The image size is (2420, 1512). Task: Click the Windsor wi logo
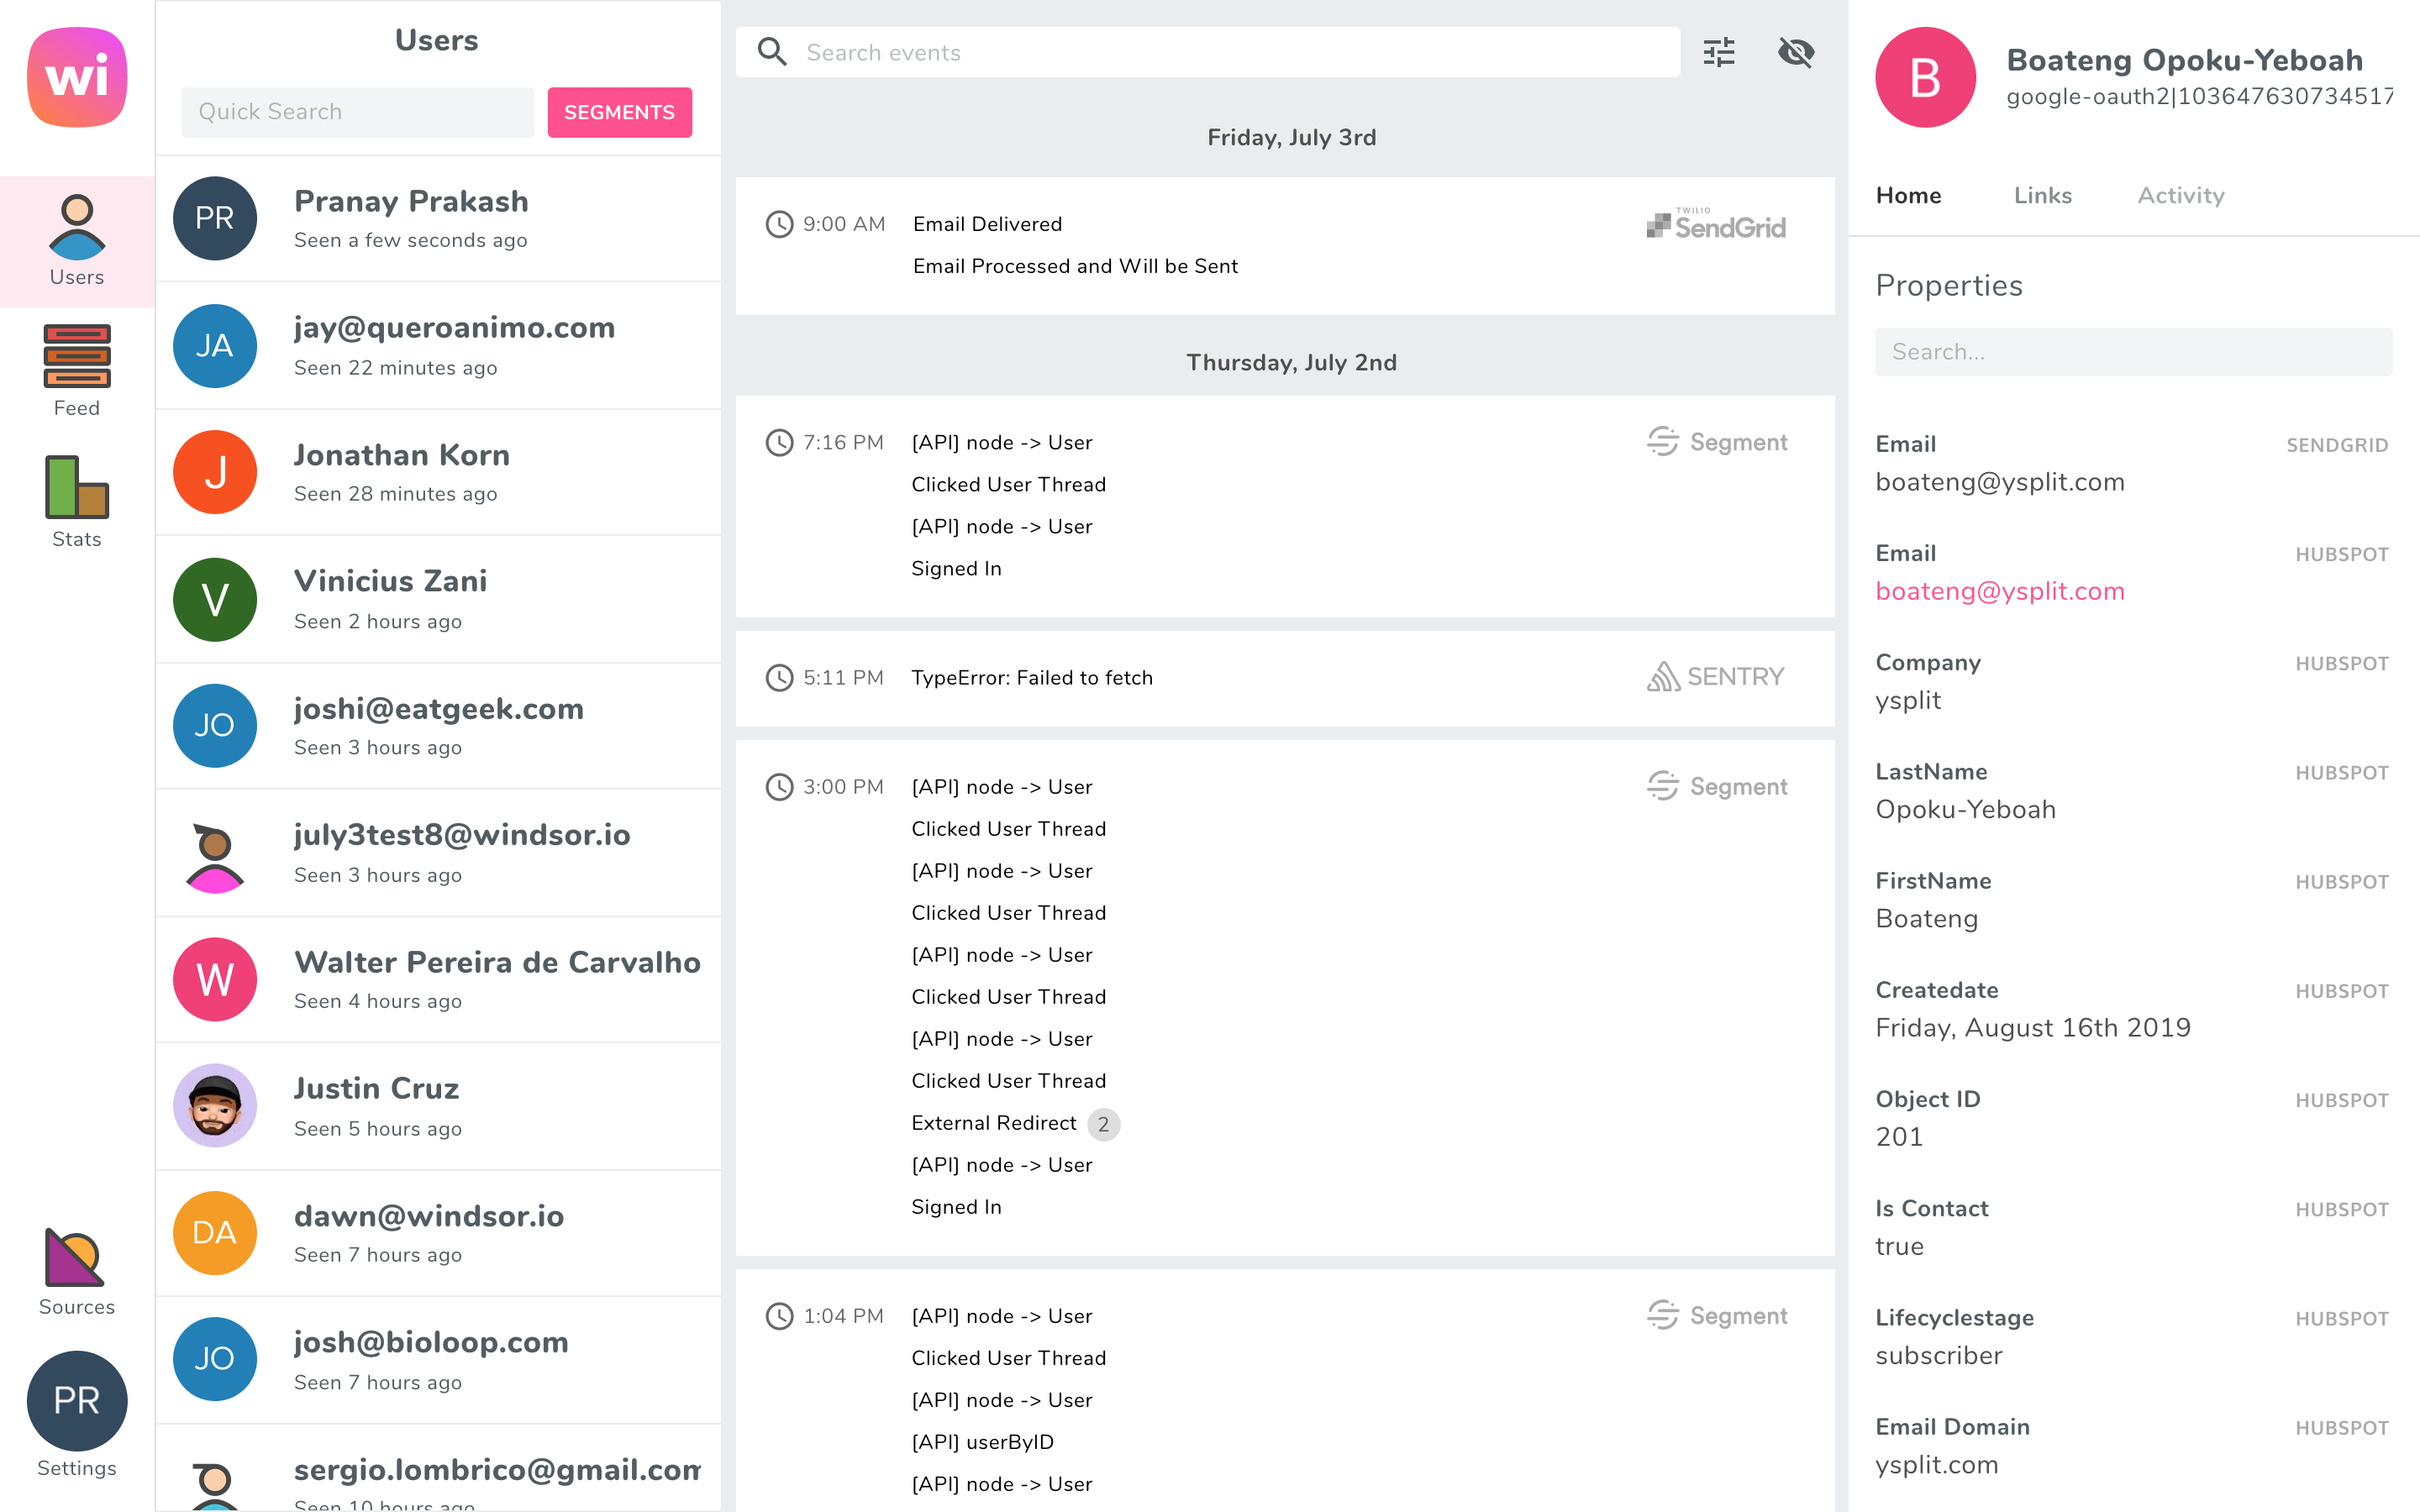coord(77,77)
